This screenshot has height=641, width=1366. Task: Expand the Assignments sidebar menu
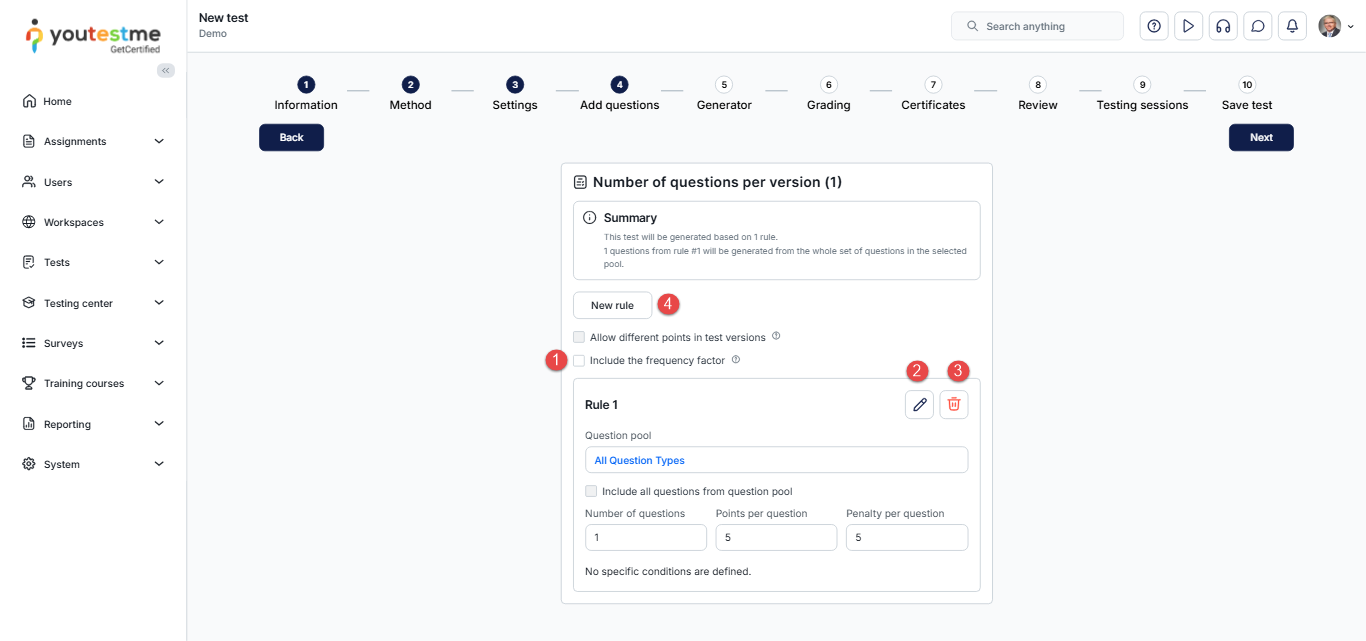(92, 141)
